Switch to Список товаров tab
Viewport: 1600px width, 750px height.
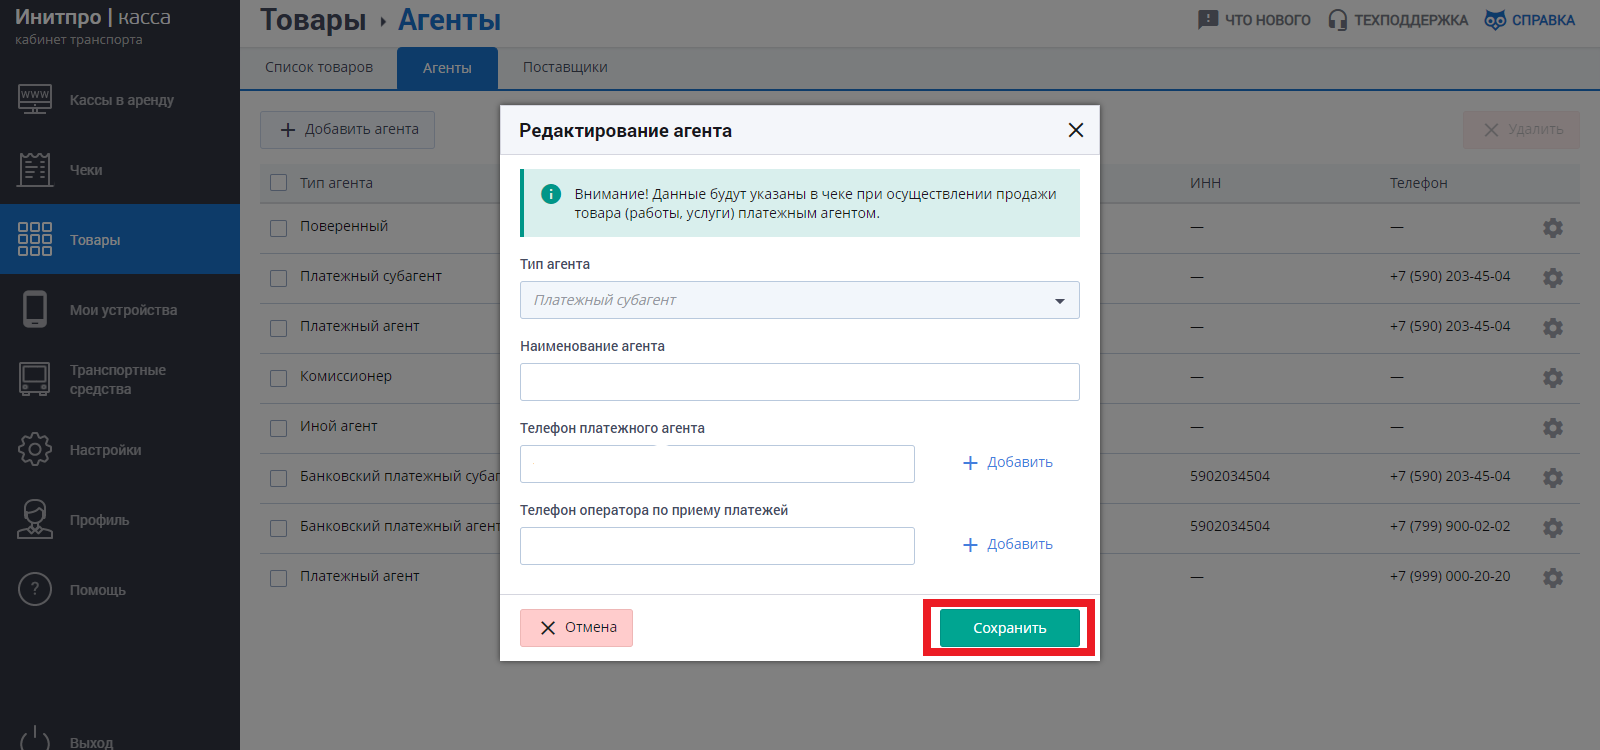click(x=319, y=67)
